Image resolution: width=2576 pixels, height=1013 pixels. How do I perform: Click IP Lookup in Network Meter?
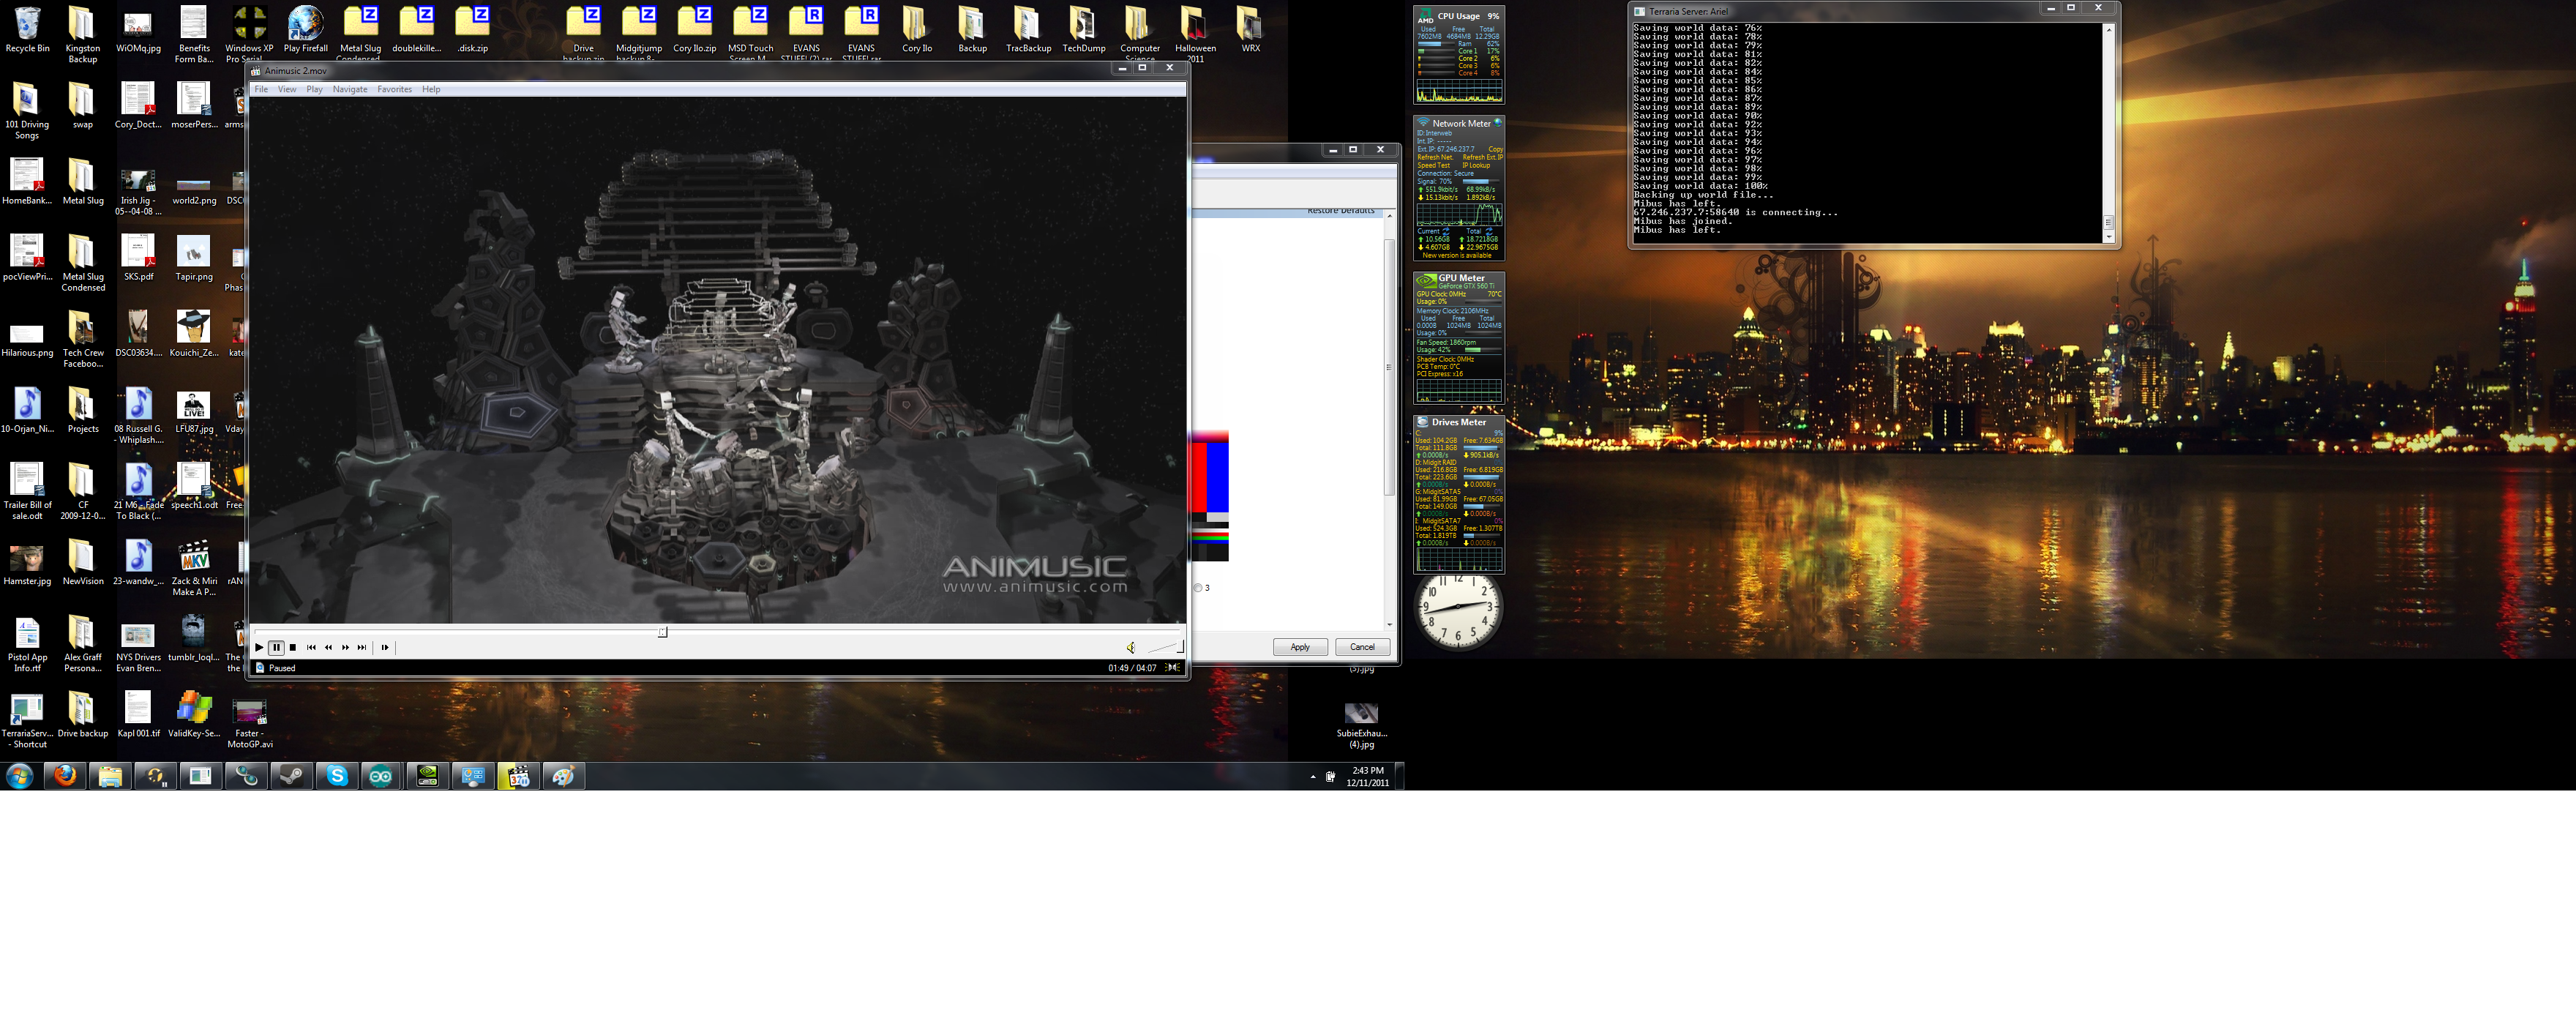pyautogui.click(x=1476, y=165)
